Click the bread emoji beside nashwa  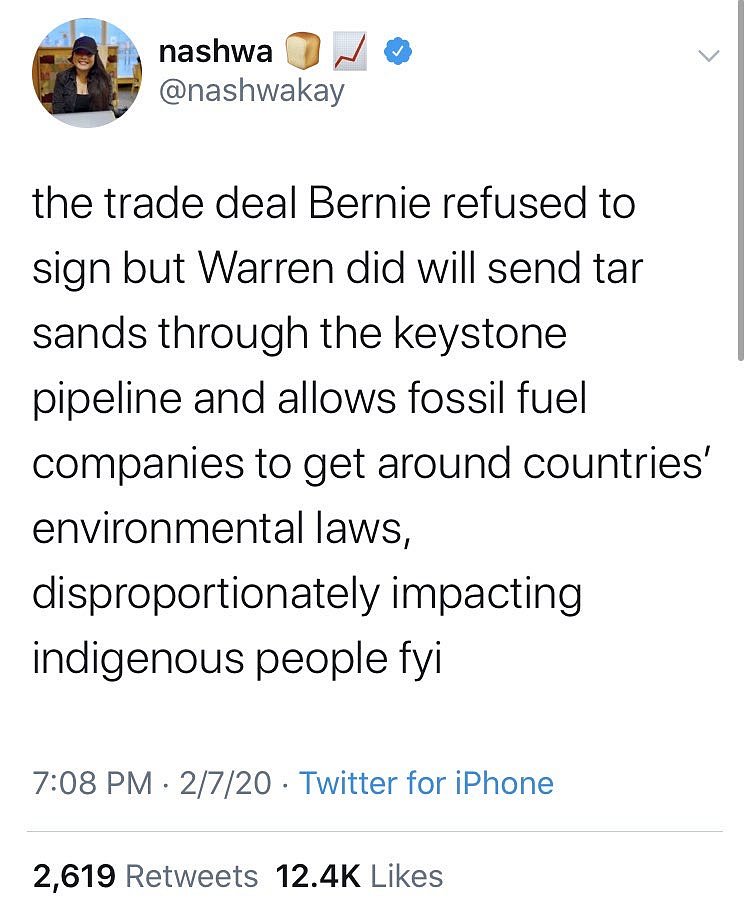pos(303,52)
